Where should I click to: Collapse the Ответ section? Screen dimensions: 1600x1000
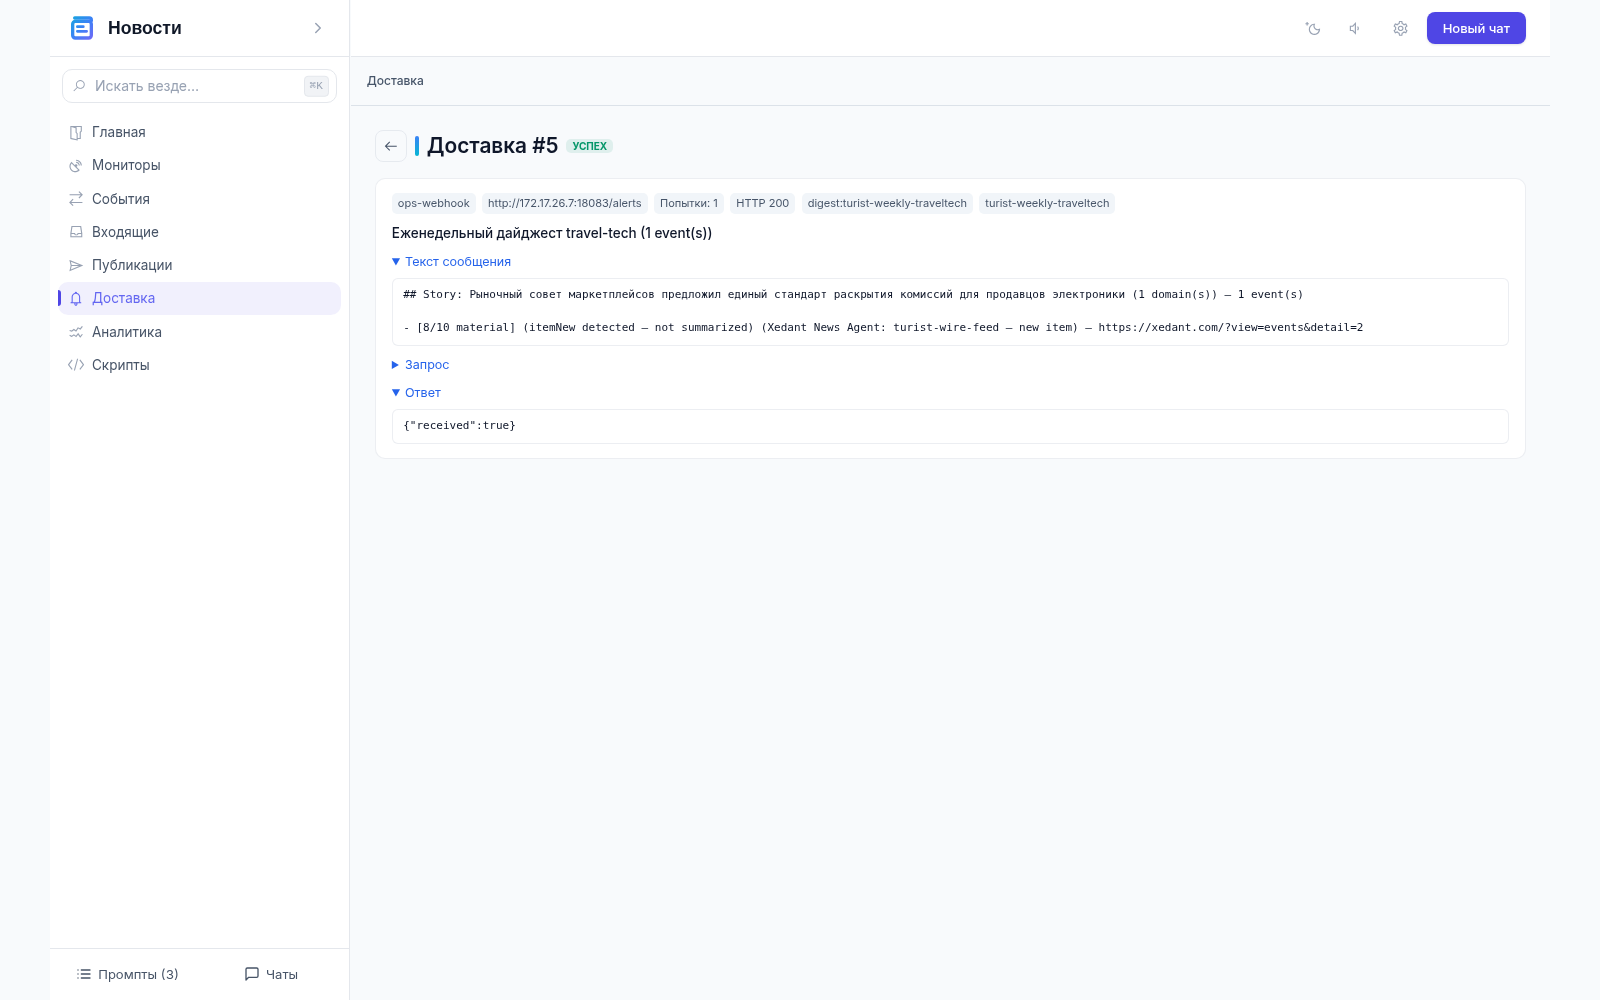(416, 393)
